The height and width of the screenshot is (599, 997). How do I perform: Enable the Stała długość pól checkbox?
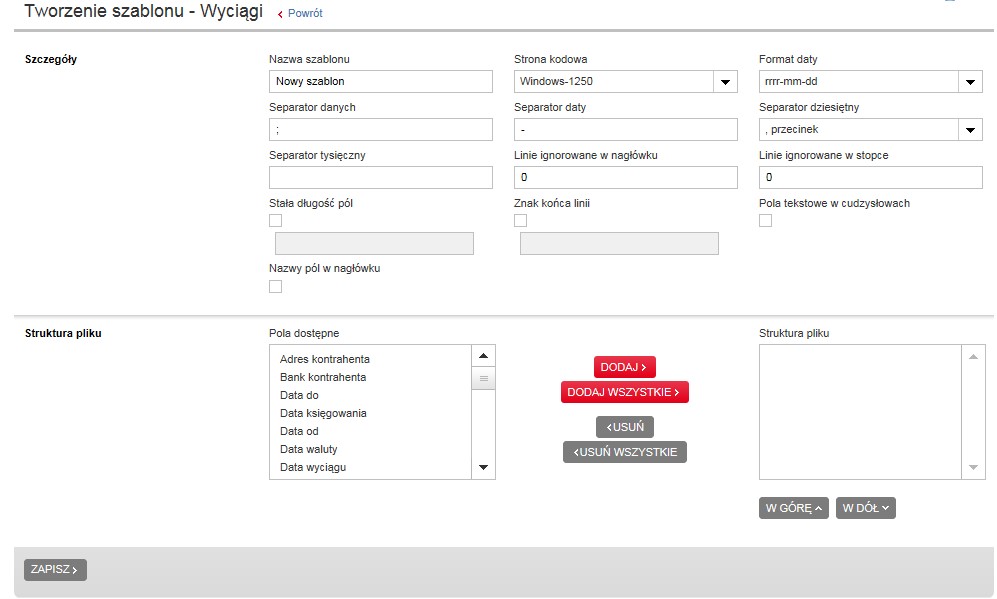(276, 221)
